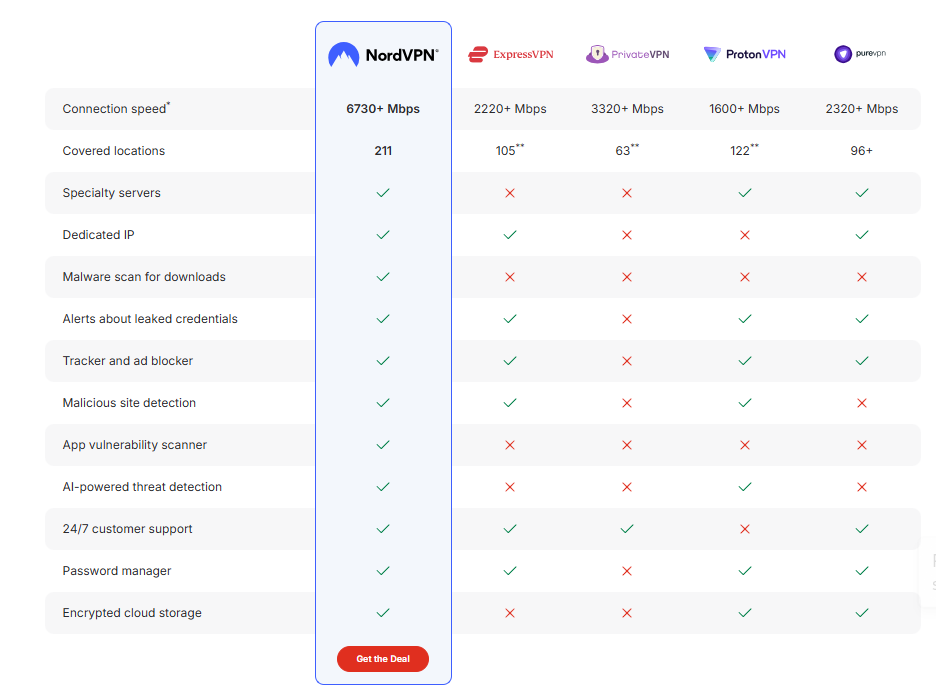
Task: Click ProtonVPN Dedicated IP red cross
Action: coord(745,235)
